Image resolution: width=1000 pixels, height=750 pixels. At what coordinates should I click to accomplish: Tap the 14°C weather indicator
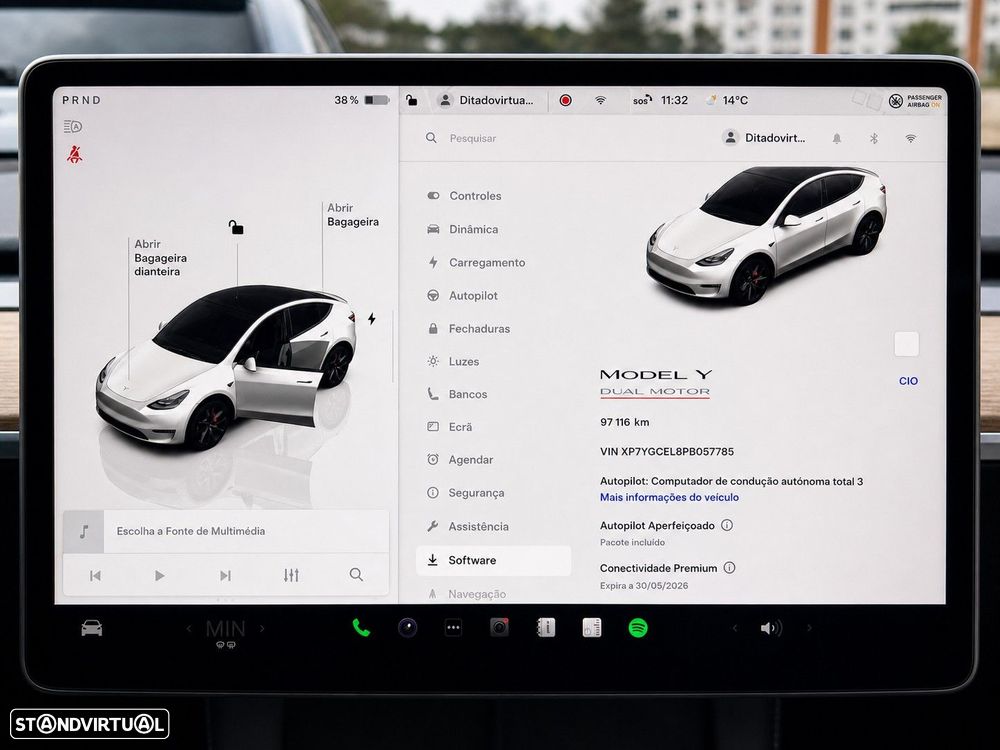pyautogui.click(x=728, y=100)
